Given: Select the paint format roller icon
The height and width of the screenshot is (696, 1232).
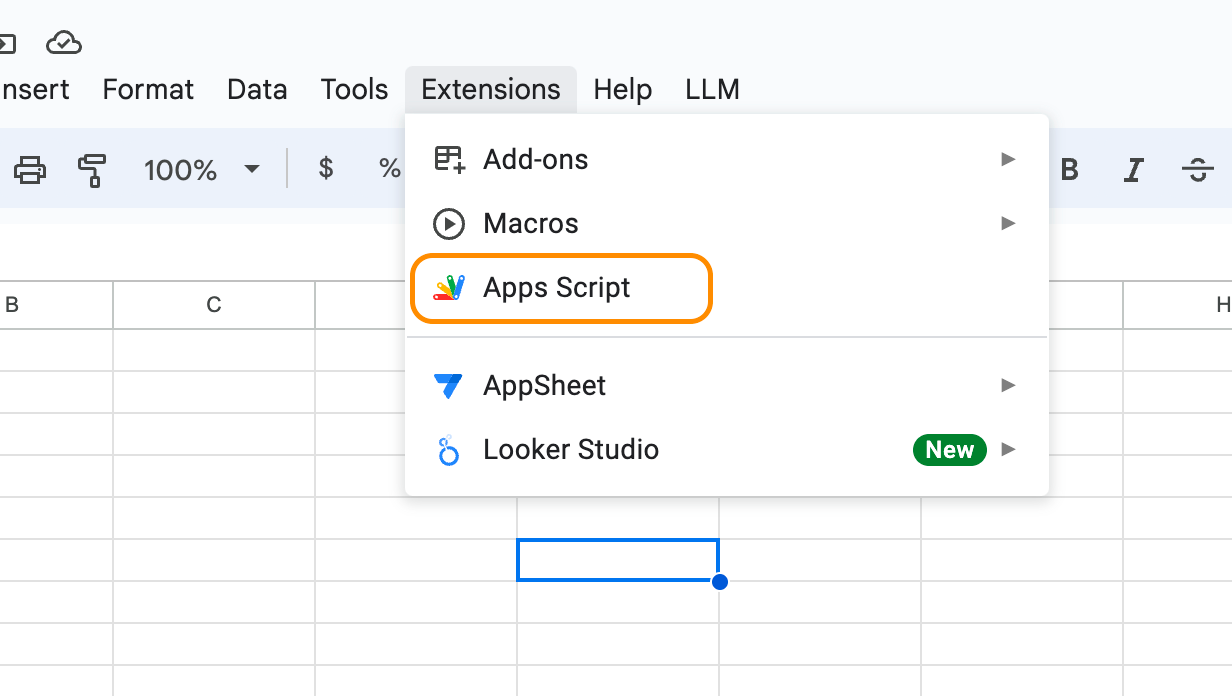Looking at the screenshot, I should coord(92,170).
